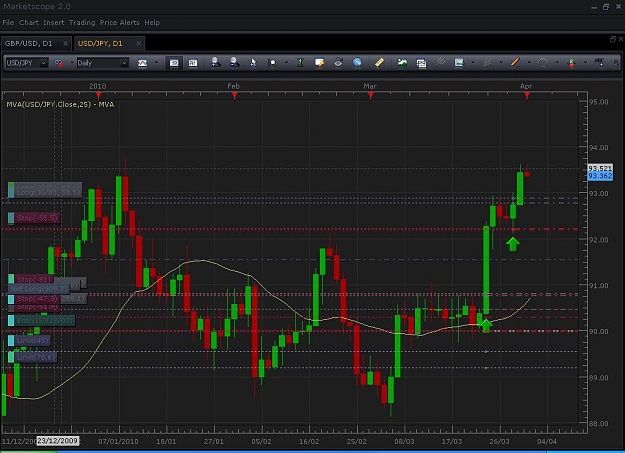The image size is (625, 453).
Task: Click the 23/12/2009 date label
Action: (x=58, y=441)
